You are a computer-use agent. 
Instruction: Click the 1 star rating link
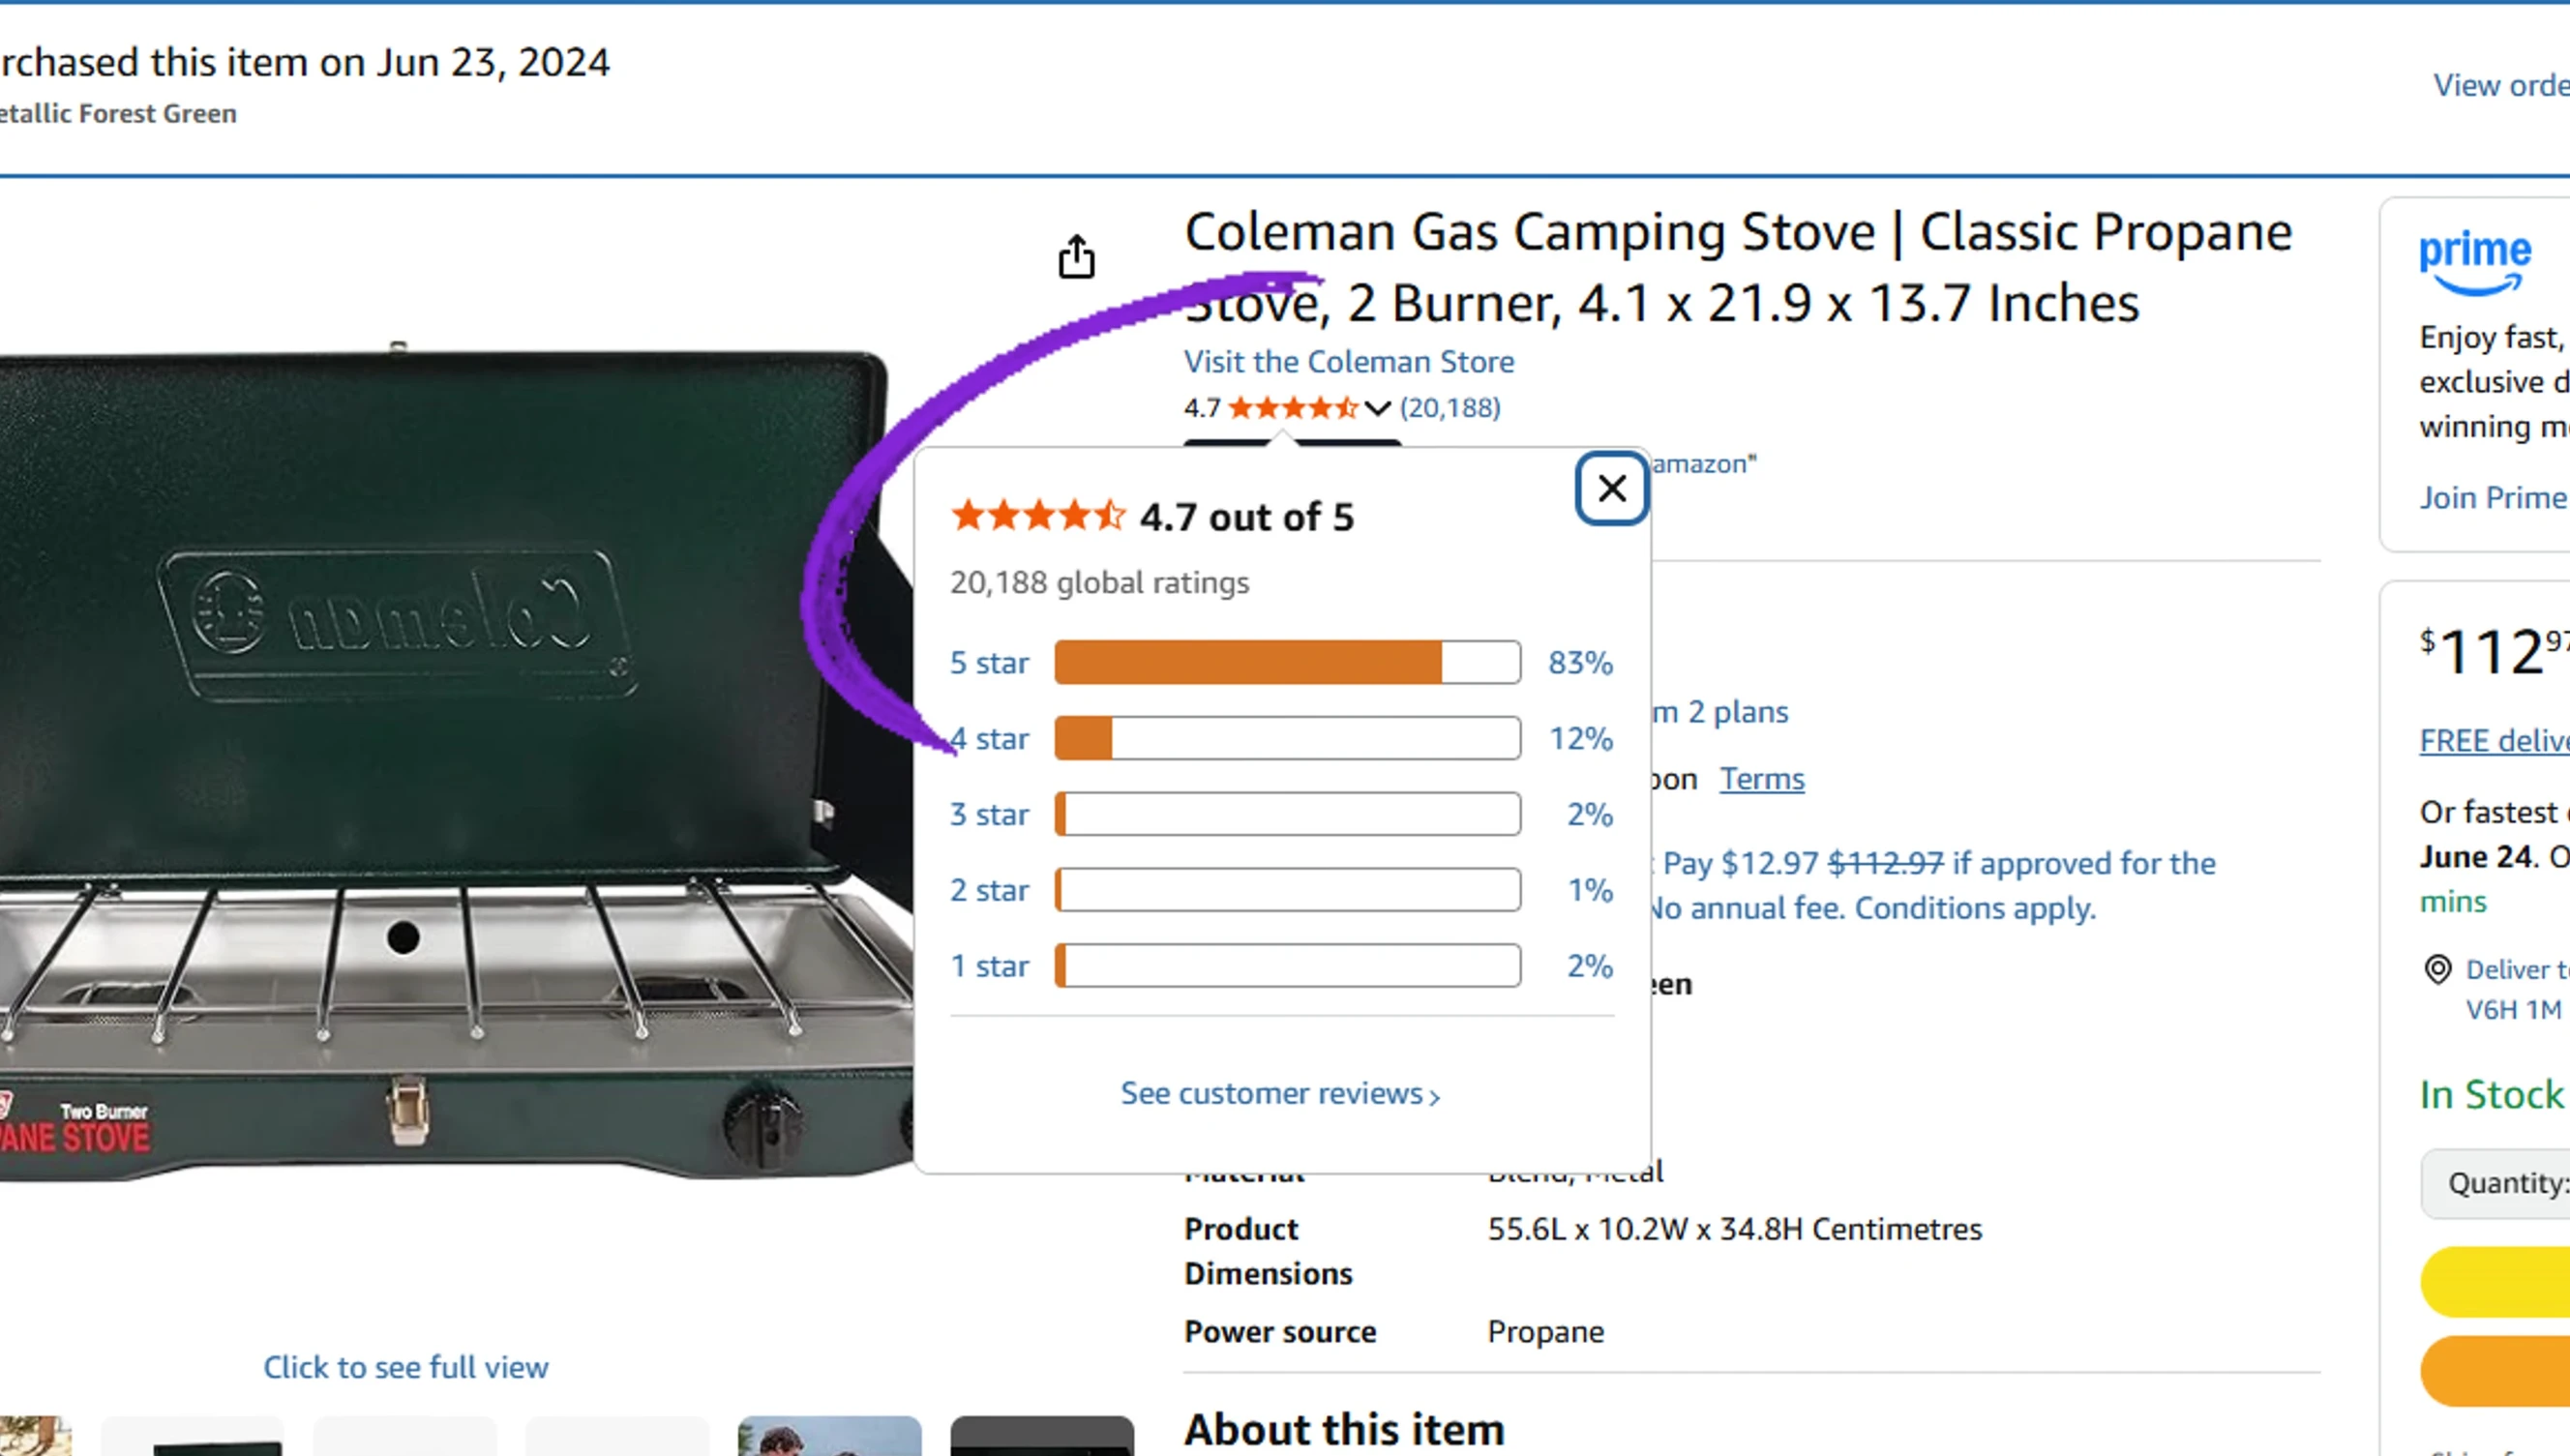989,966
